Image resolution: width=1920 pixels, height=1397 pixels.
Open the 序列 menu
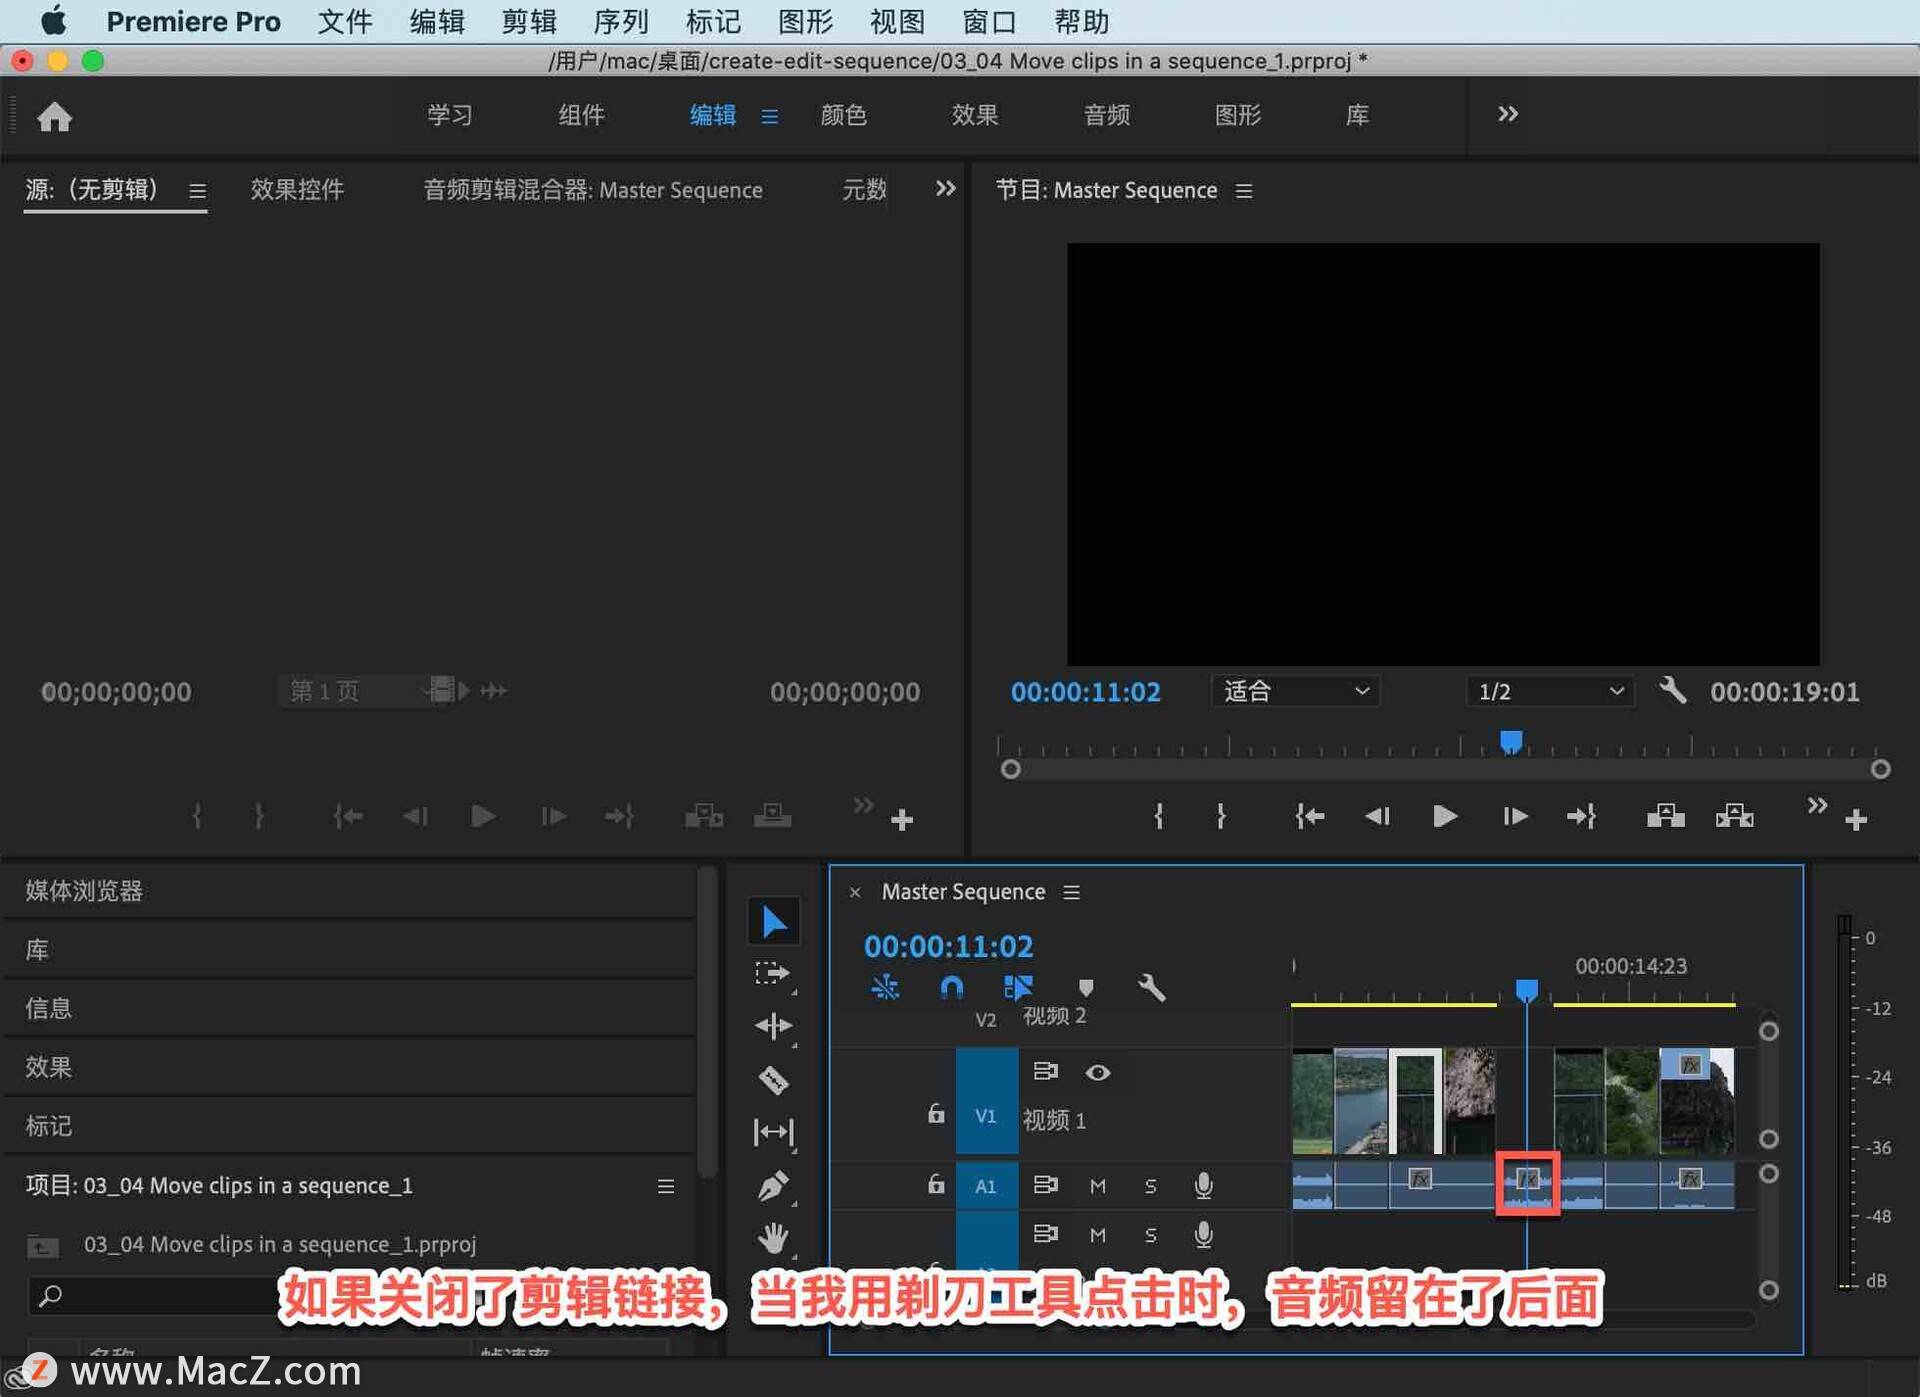(x=620, y=21)
